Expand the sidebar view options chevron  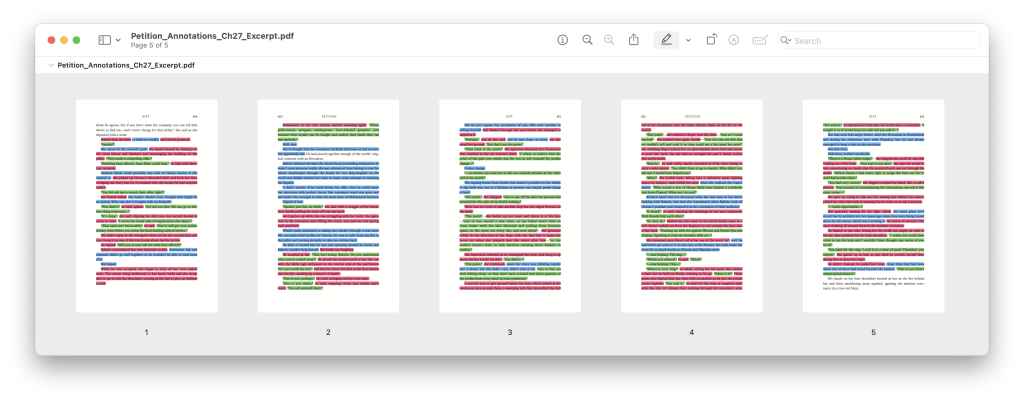click(118, 40)
